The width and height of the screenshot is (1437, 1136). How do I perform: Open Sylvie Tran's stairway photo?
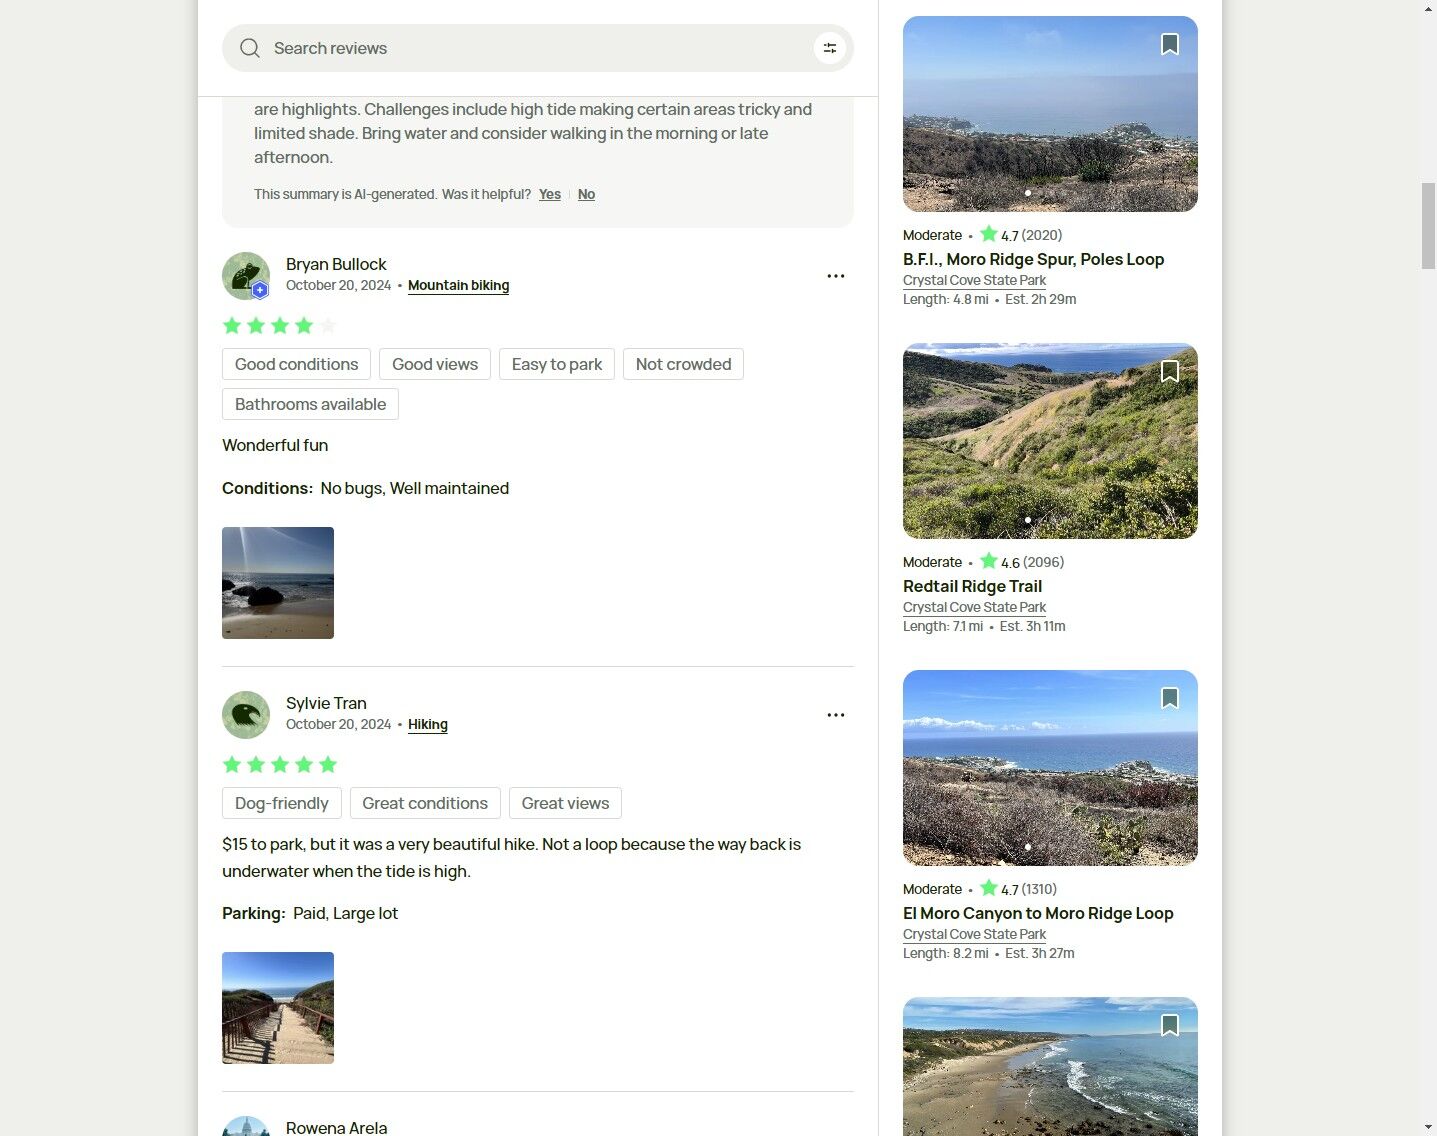278,1008
